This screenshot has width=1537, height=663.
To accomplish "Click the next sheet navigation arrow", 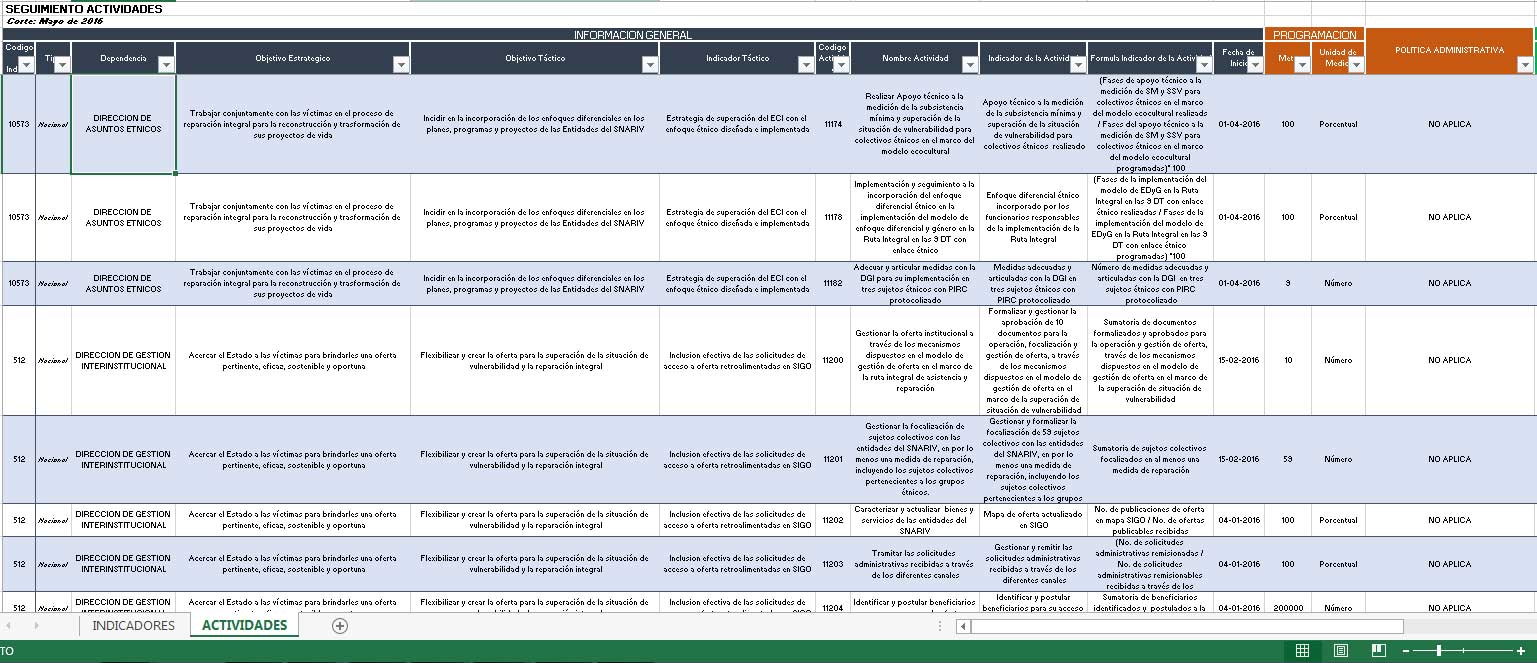I will [x=37, y=626].
